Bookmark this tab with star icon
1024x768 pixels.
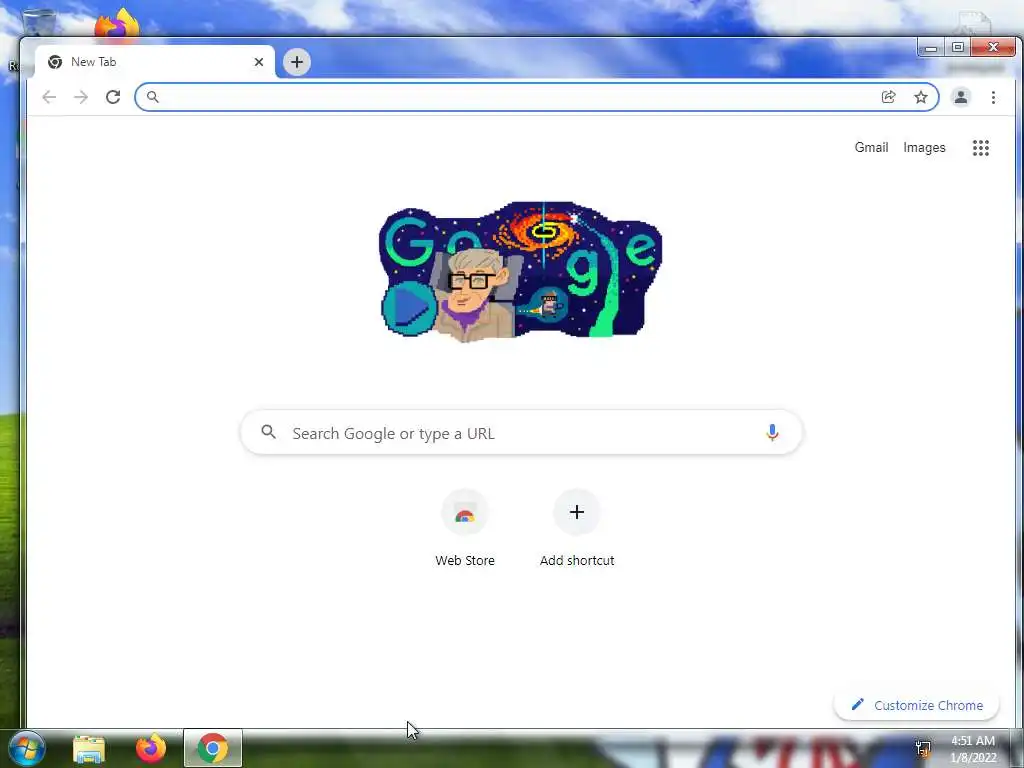point(921,97)
